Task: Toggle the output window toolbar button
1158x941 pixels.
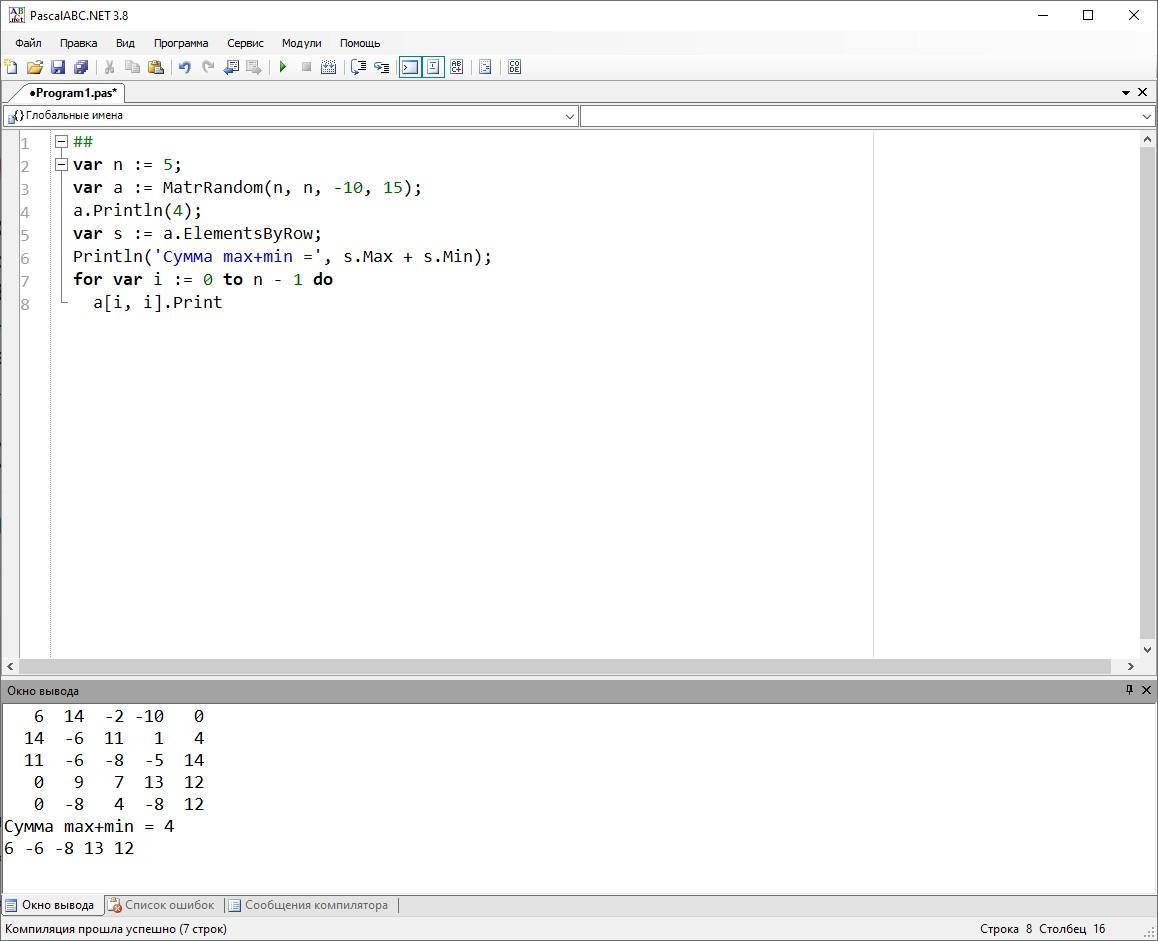Action: (410, 67)
